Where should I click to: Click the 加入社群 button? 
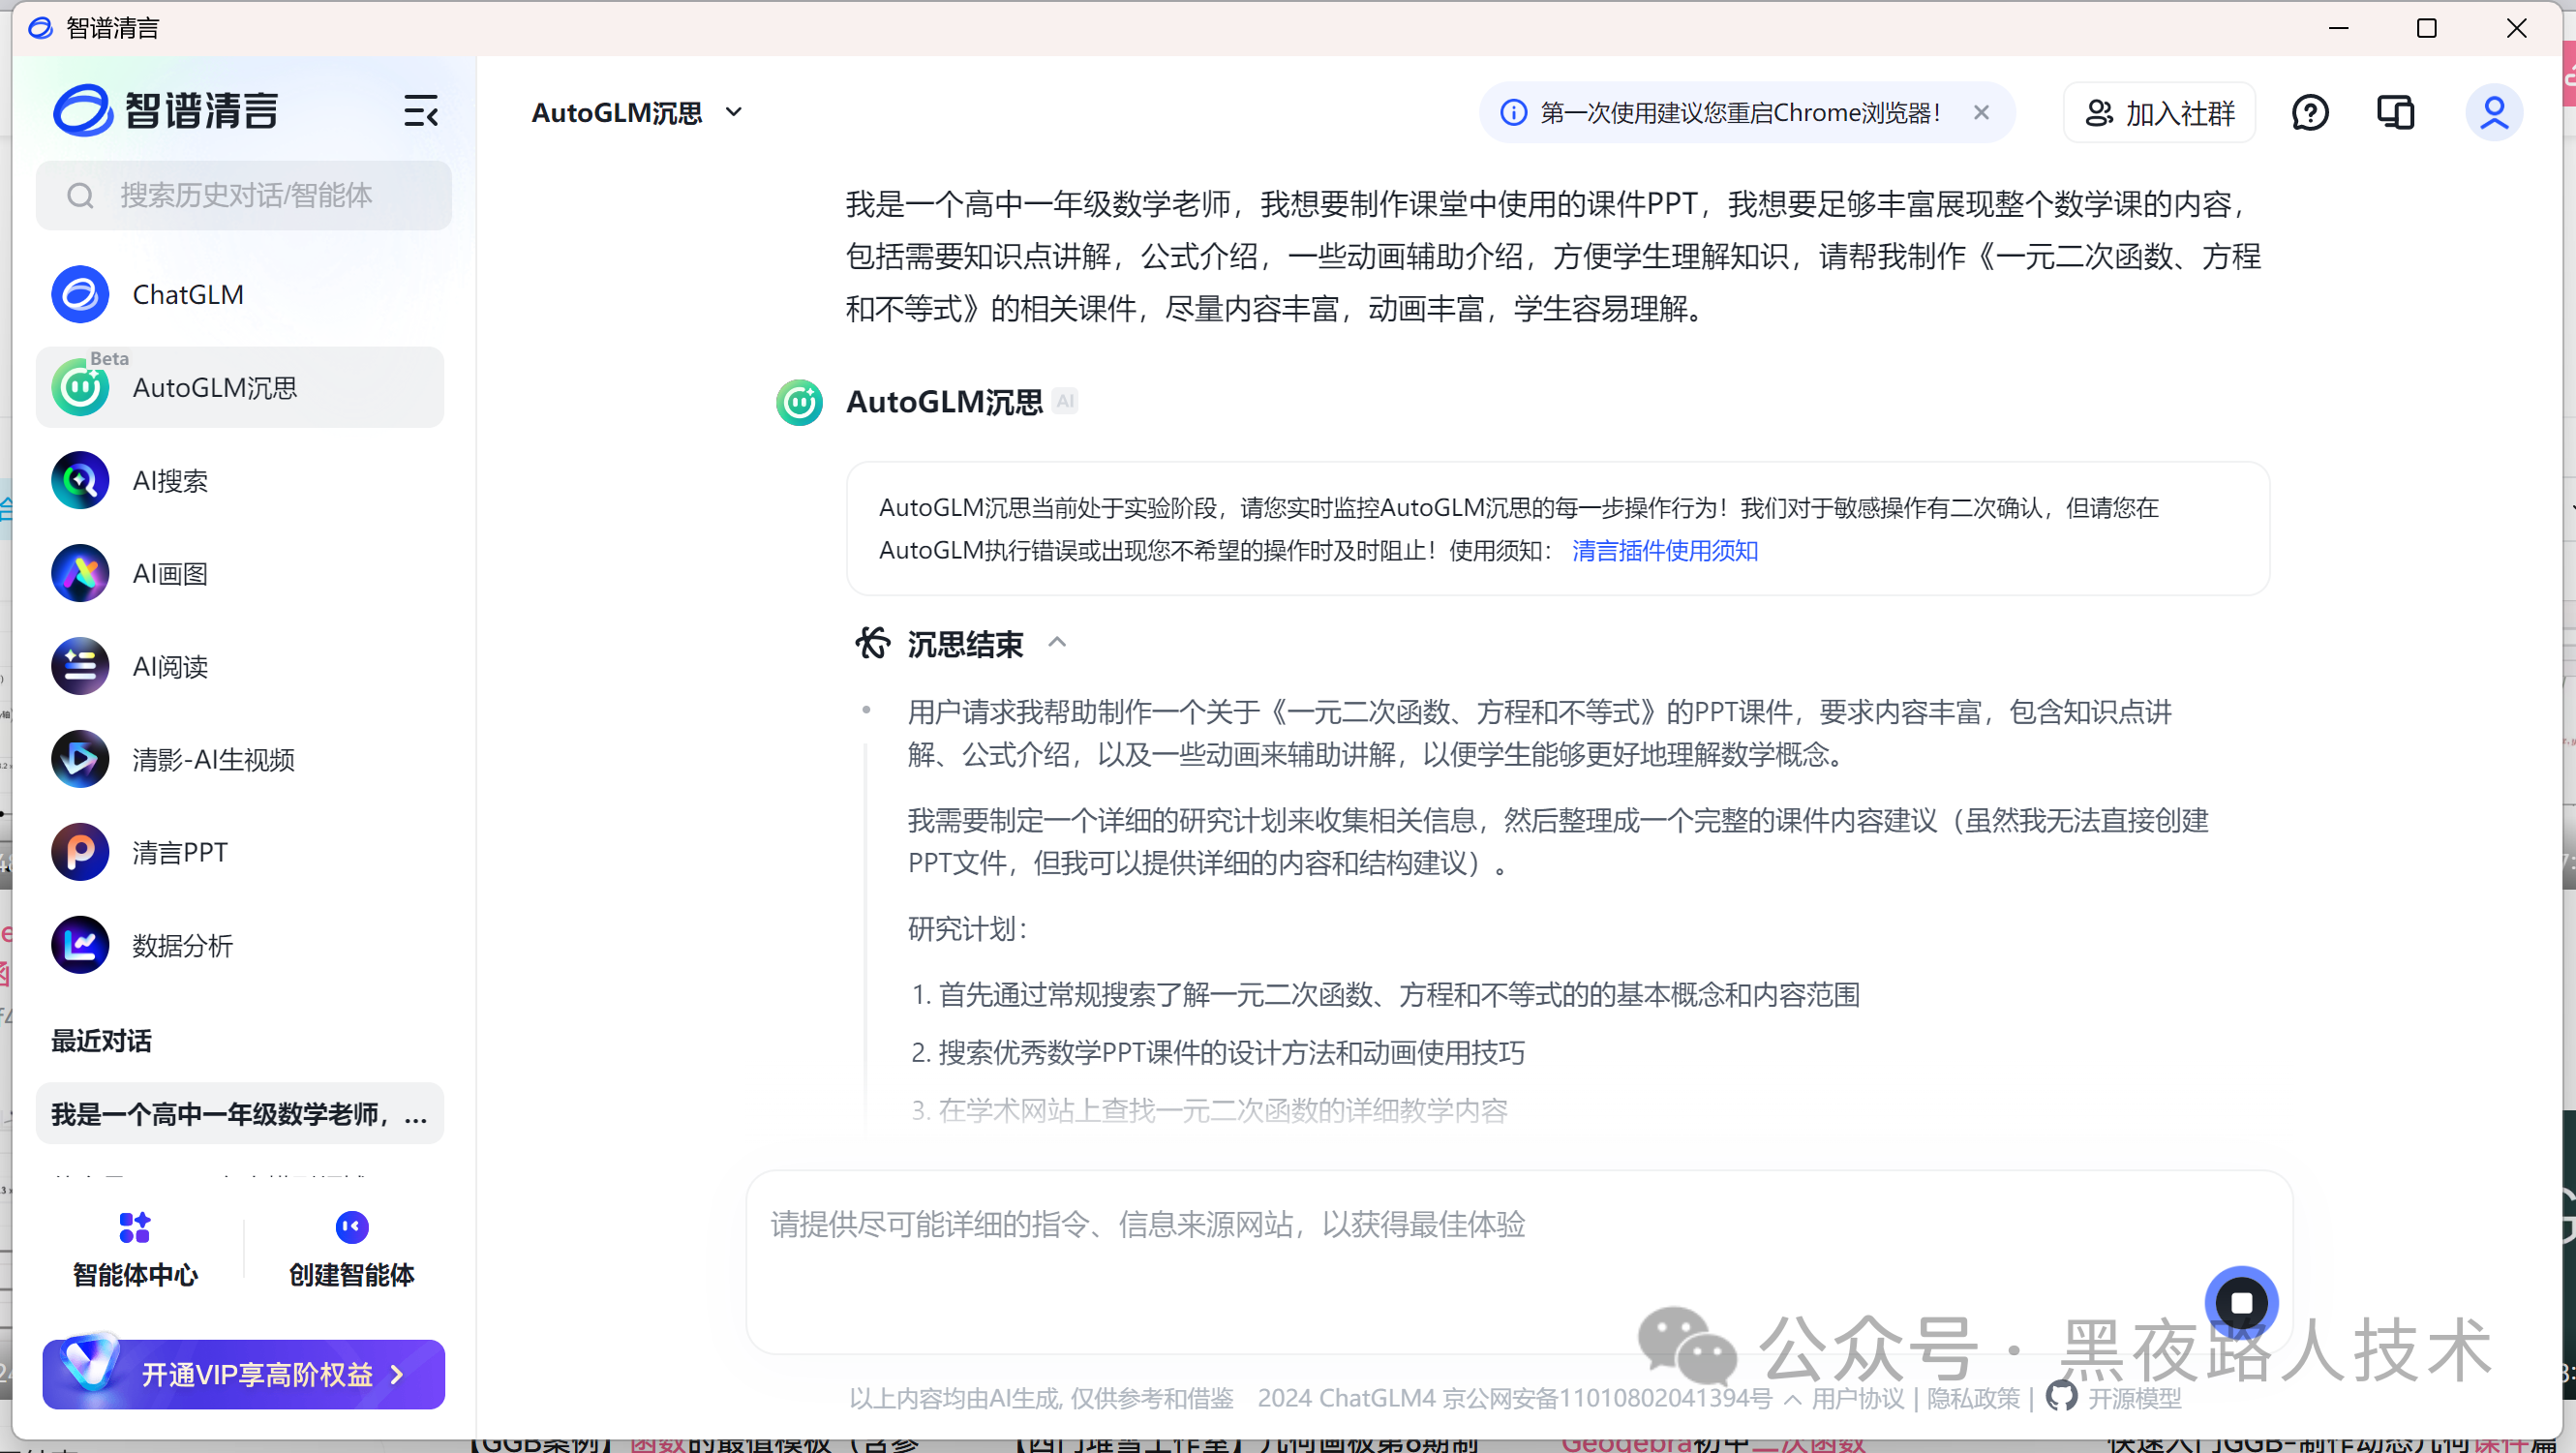tap(2160, 113)
